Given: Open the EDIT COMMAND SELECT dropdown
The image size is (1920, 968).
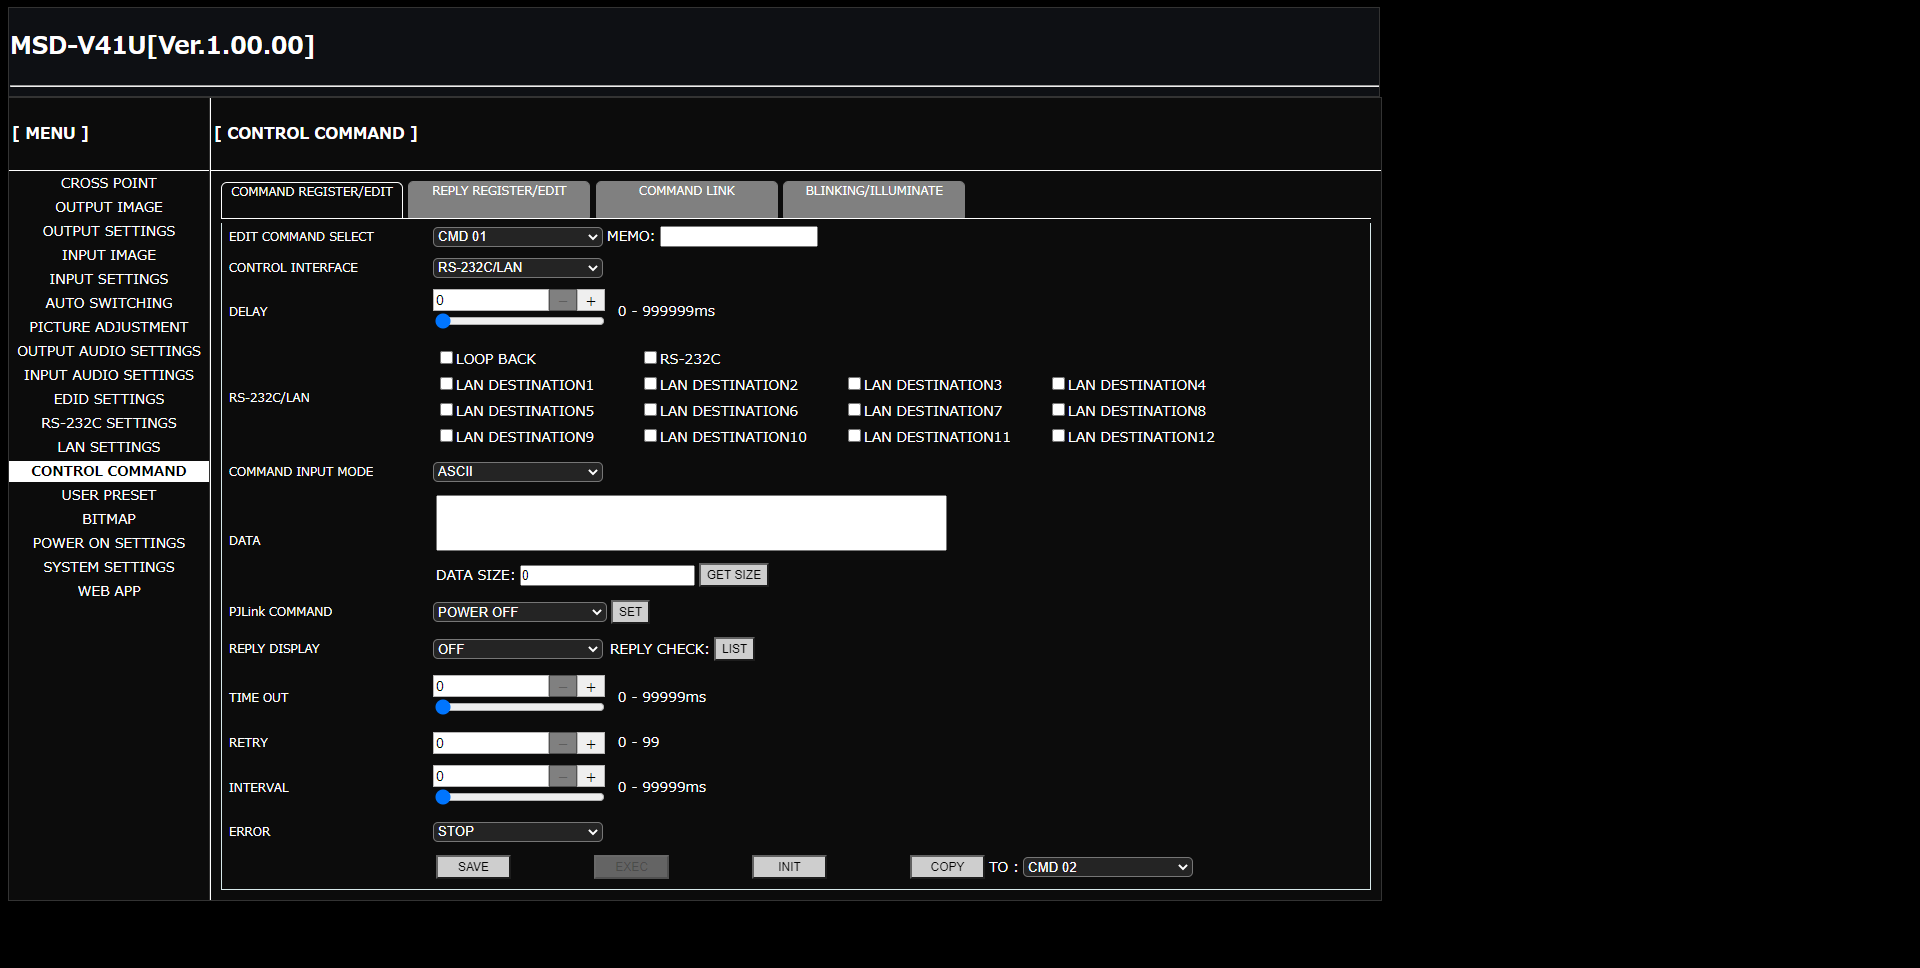Looking at the screenshot, I should coord(517,237).
